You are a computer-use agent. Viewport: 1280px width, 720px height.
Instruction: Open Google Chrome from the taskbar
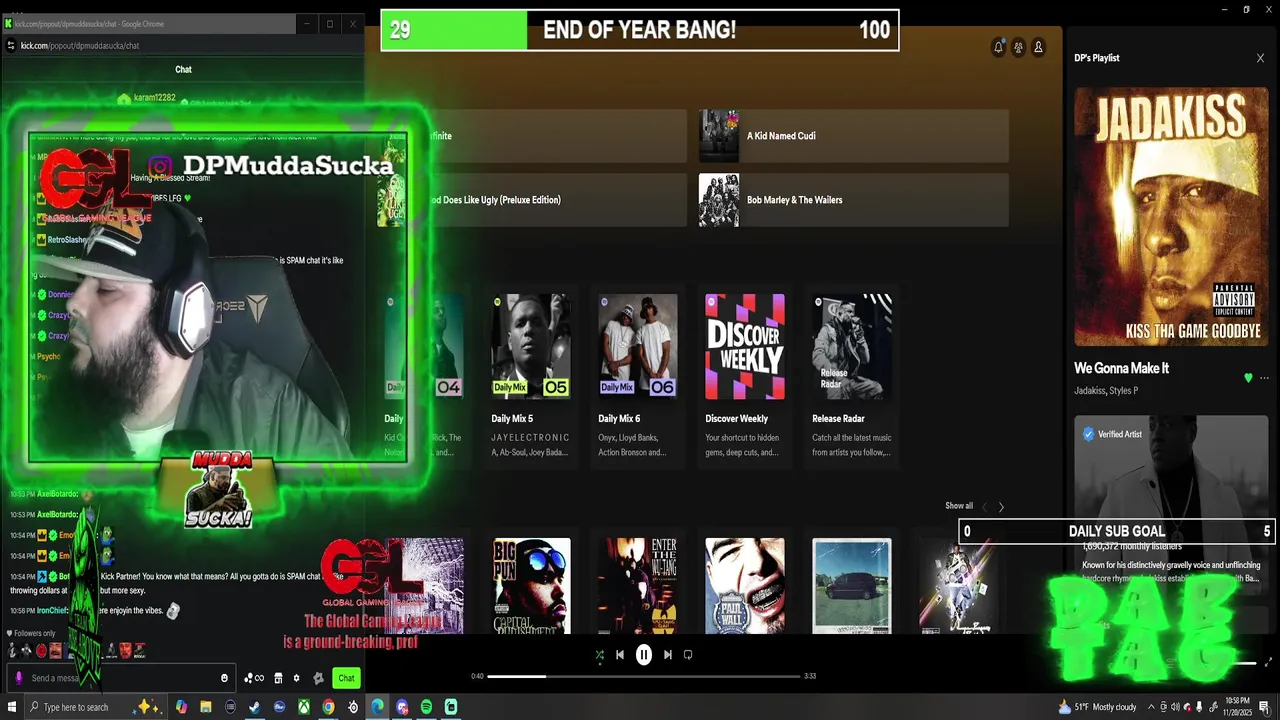tap(328, 707)
